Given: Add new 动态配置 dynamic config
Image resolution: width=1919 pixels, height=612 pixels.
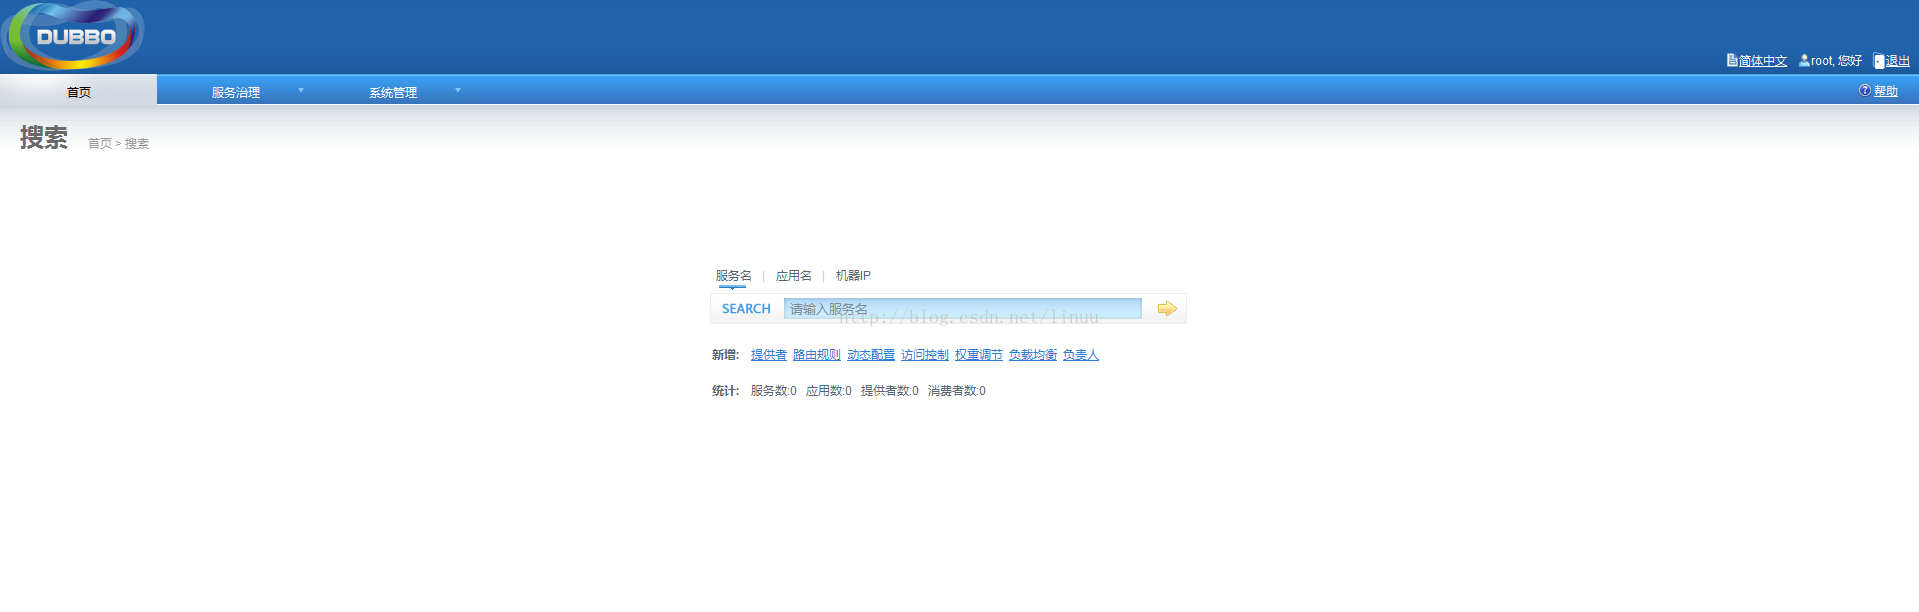Looking at the screenshot, I should coord(871,355).
